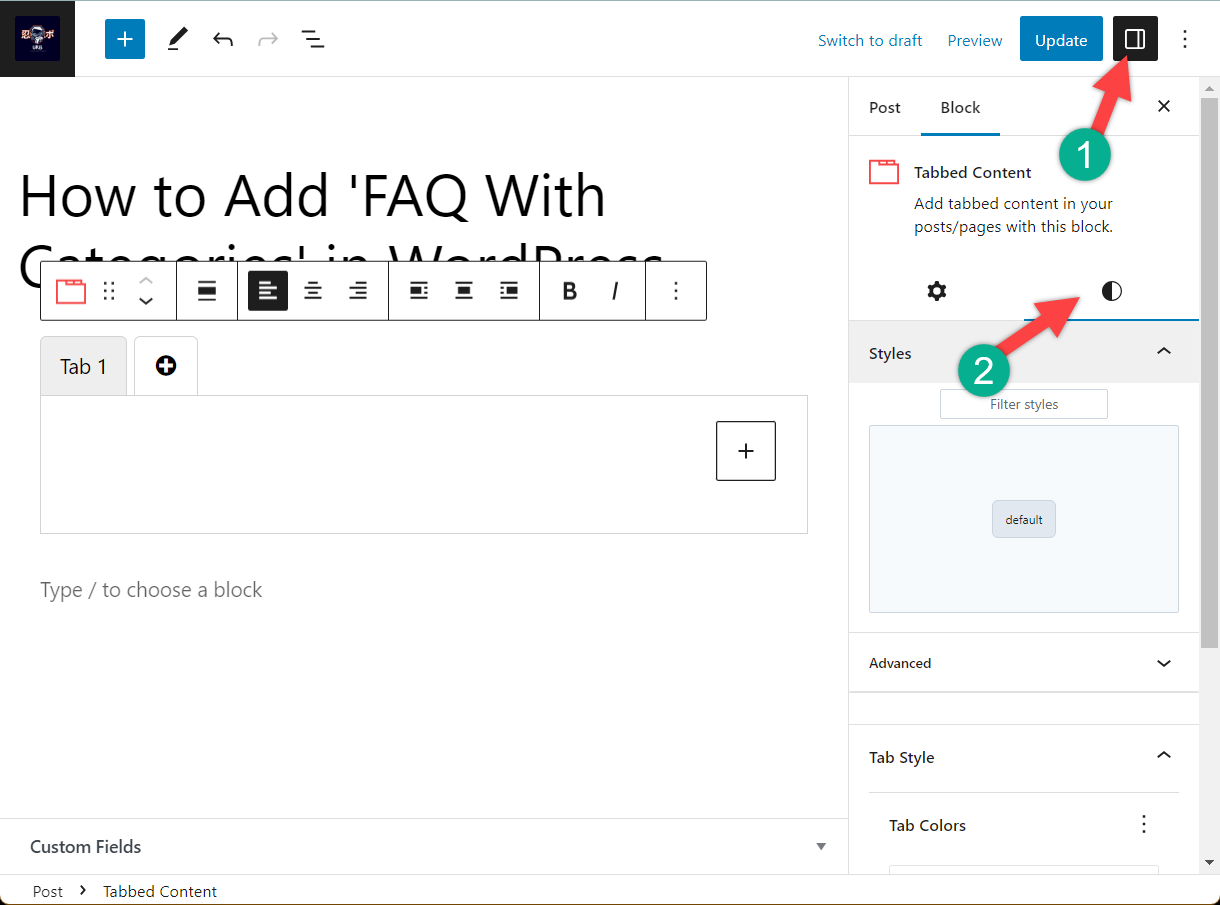
Task: Align text center in block toolbar
Action: pos(313,291)
